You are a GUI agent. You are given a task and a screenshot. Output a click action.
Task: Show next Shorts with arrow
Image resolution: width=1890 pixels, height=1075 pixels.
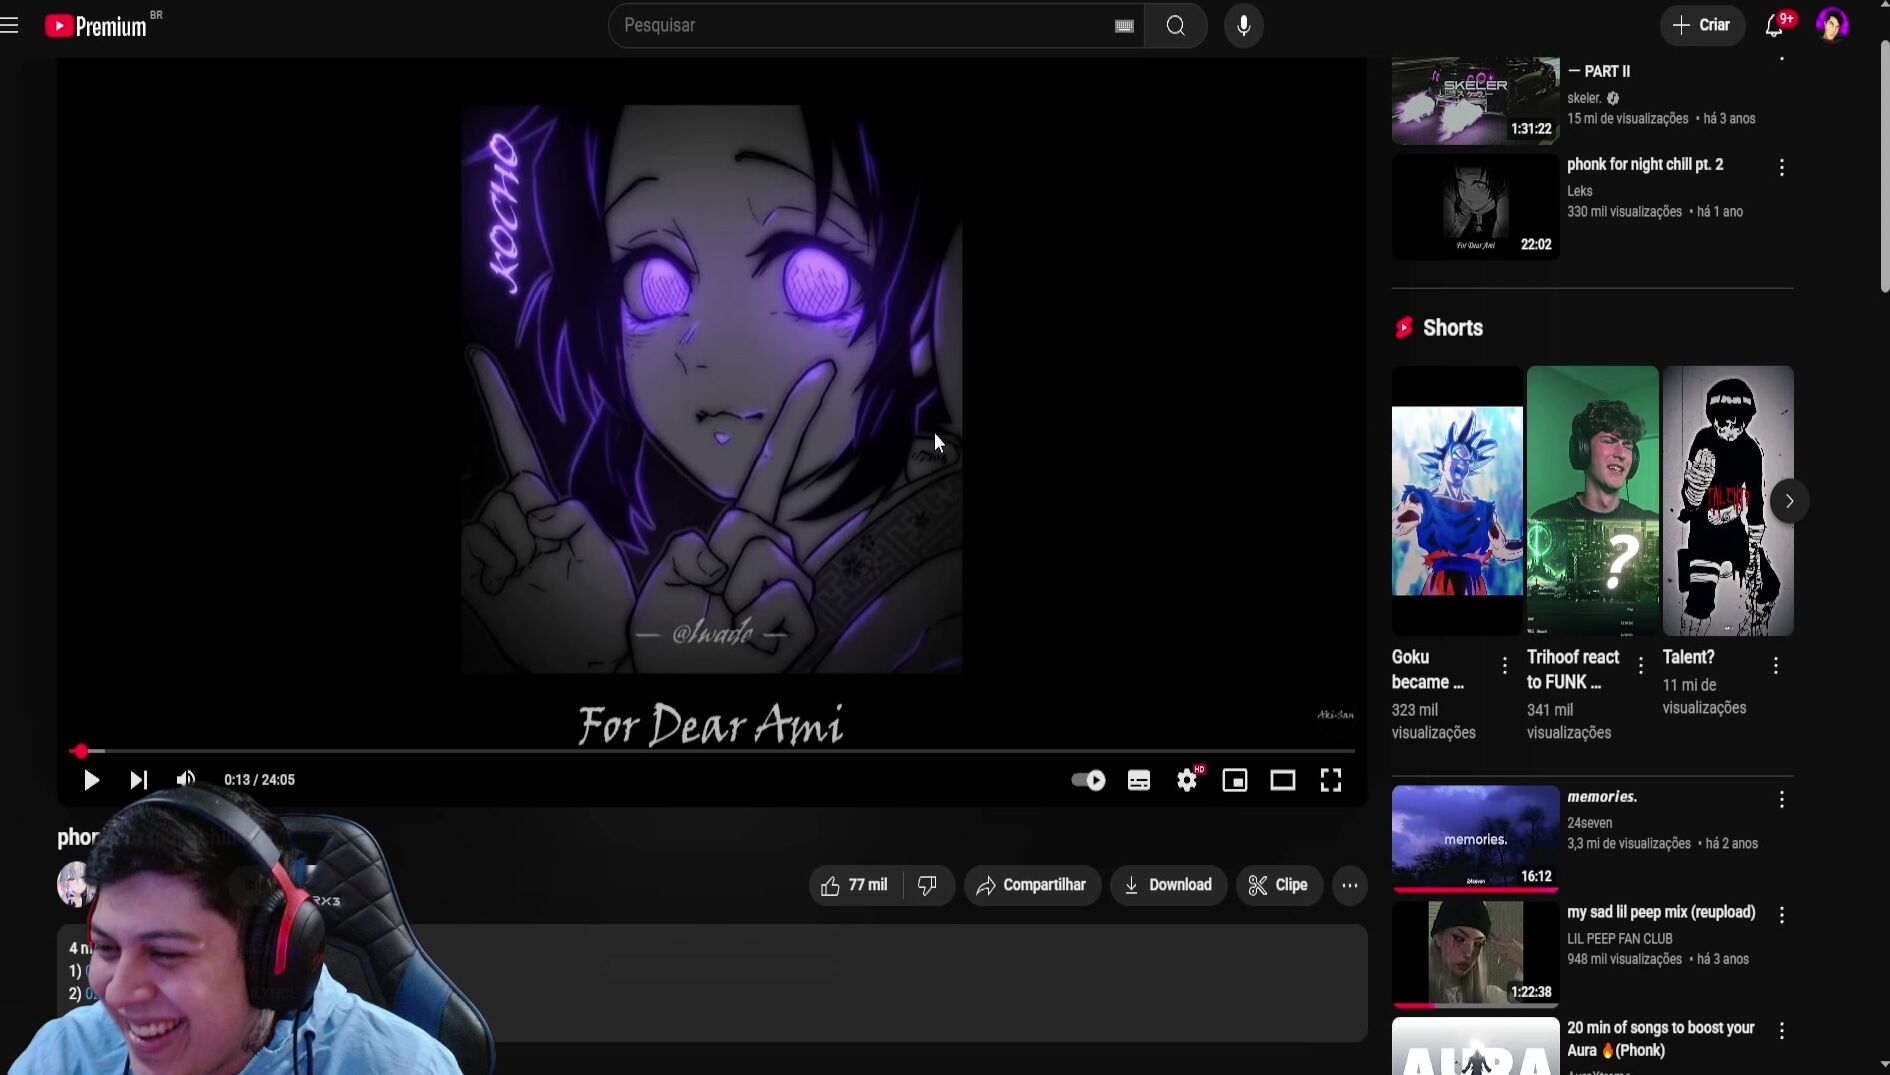coord(1790,501)
